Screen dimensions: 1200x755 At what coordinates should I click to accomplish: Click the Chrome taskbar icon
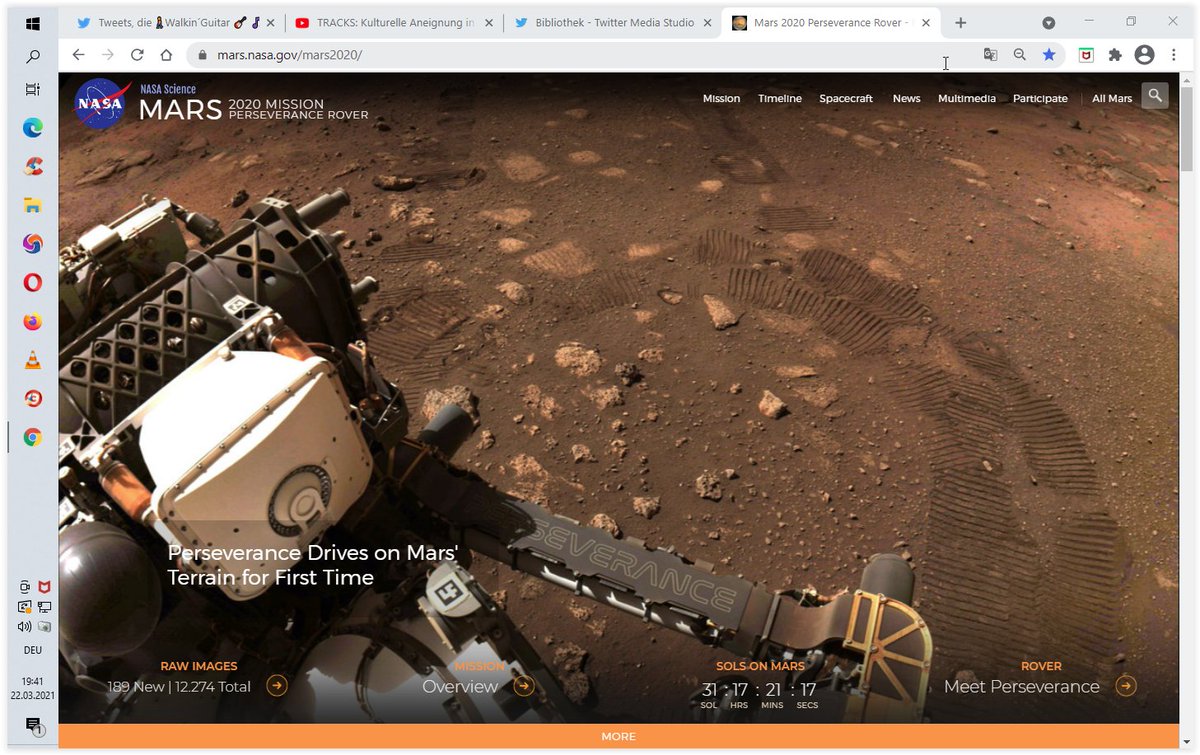click(x=32, y=437)
